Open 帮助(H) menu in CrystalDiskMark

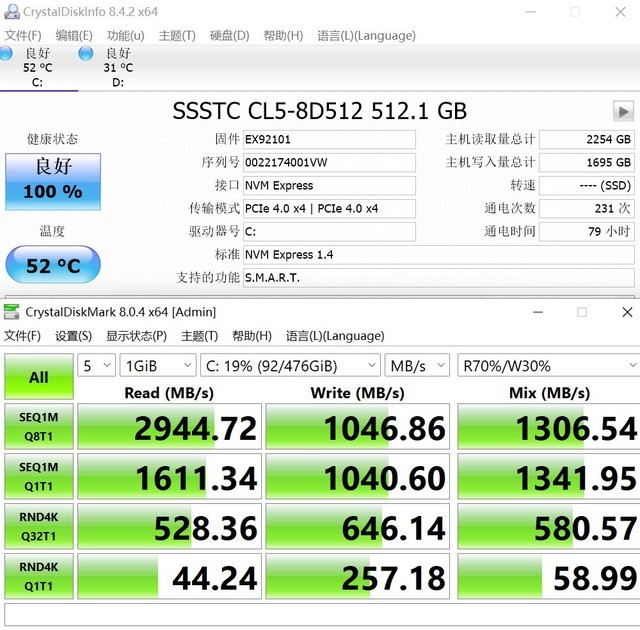click(252, 336)
